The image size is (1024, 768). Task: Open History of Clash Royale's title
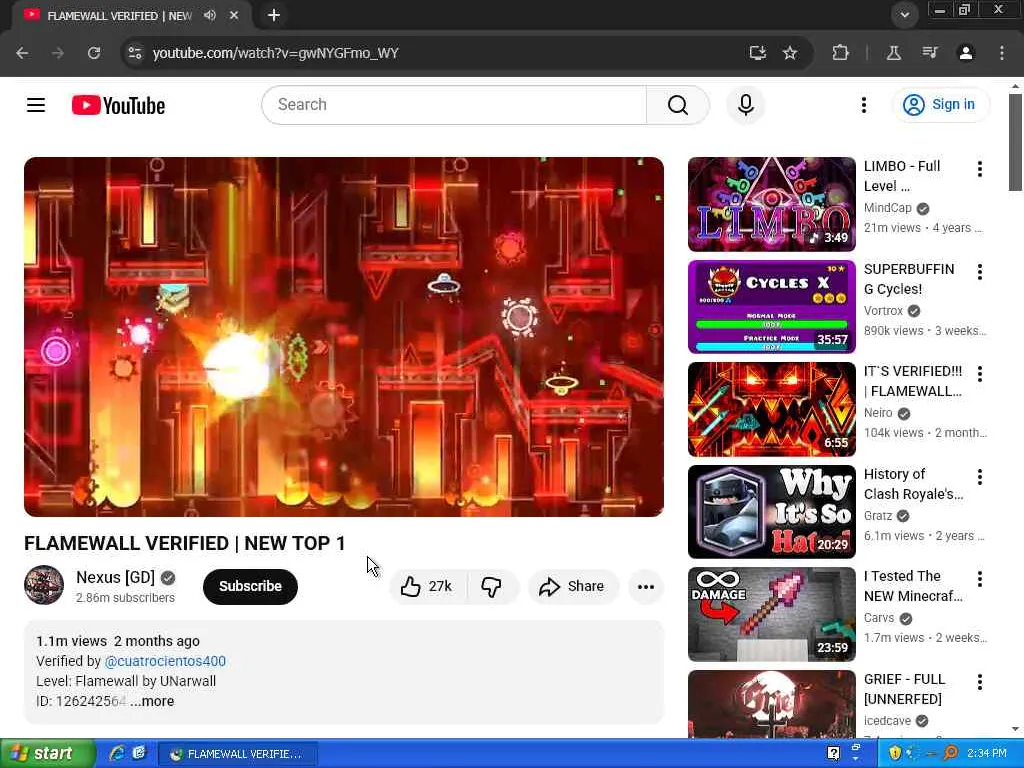[914, 484]
